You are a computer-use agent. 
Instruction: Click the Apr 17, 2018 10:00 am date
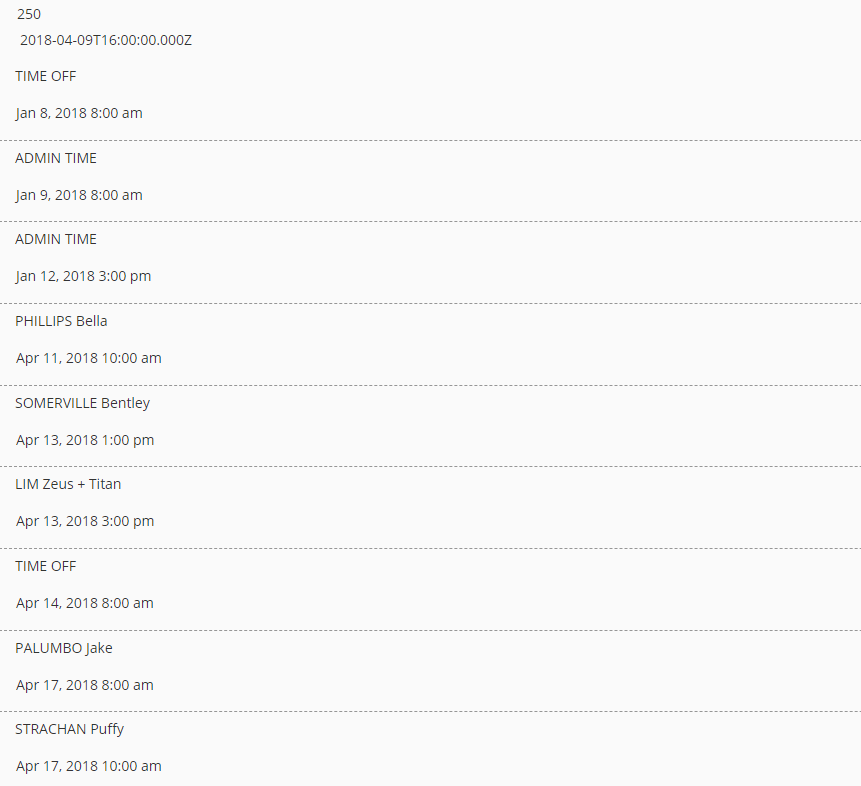coord(89,766)
